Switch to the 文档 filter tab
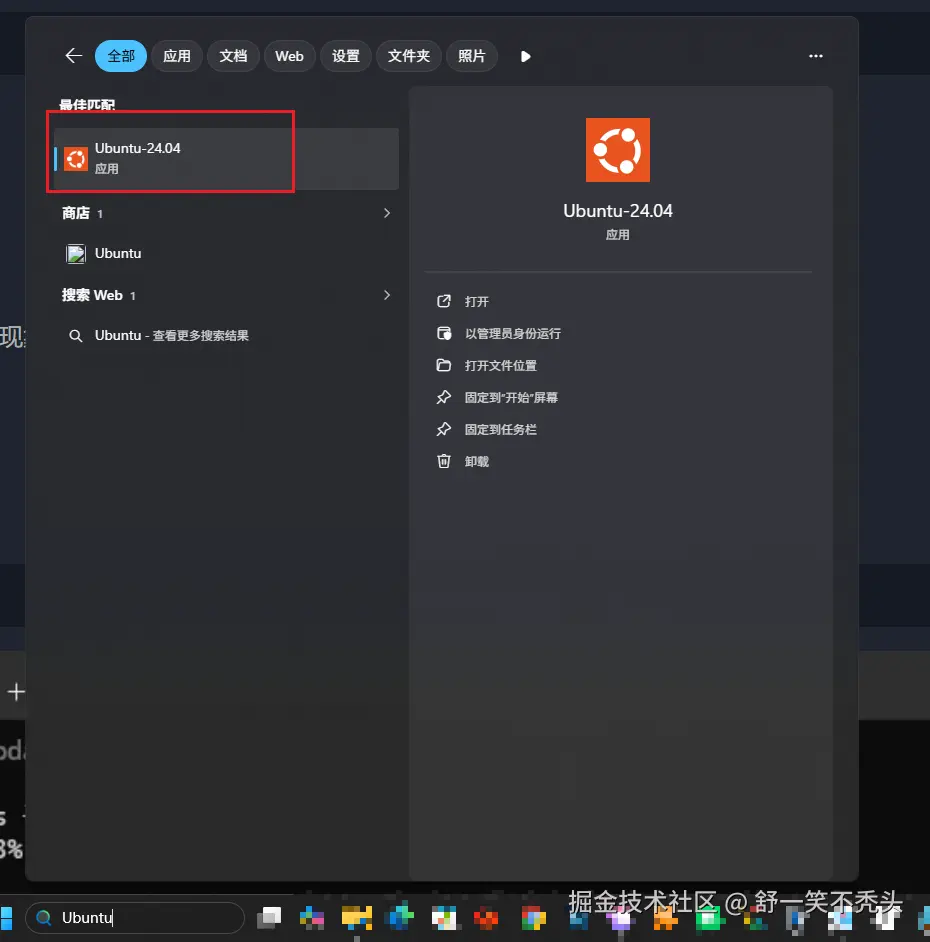Viewport: 930px width, 942px height. [x=233, y=56]
